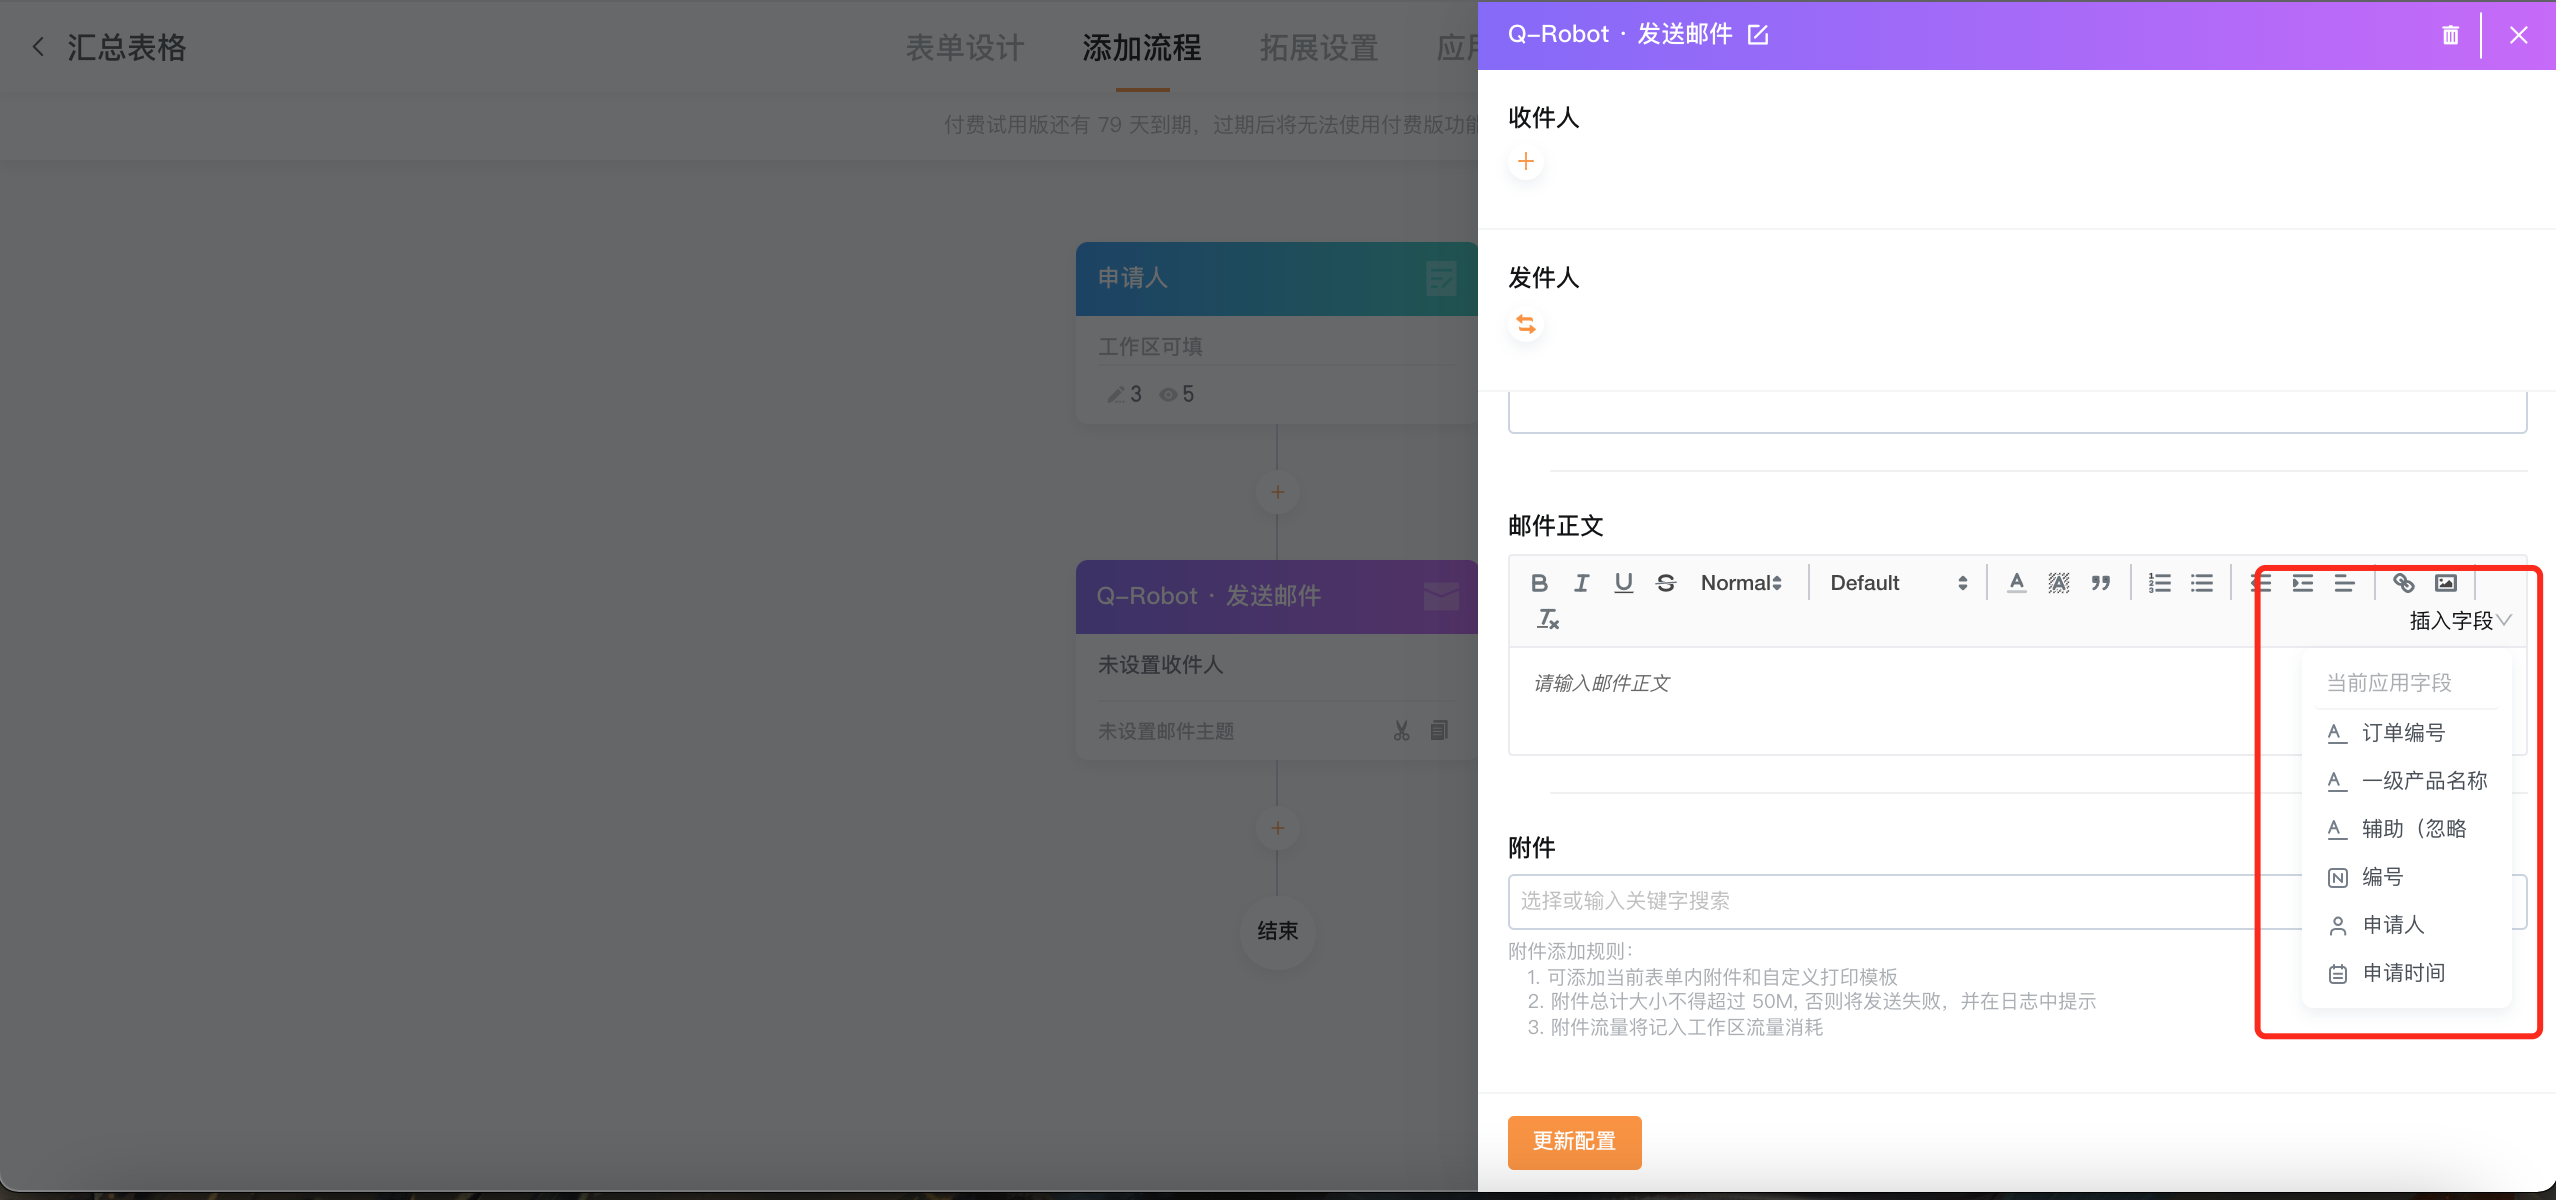Viewport: 2556px width, 1200px height.
Task: Switch to 添加流程 tab
Action: coord(1142,48)
